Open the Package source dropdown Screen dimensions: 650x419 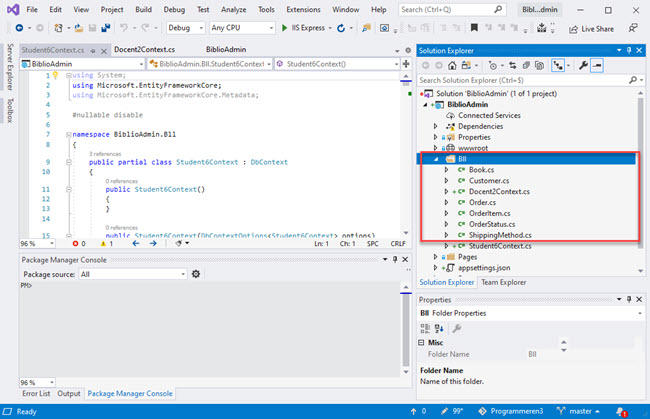[133, 274]
